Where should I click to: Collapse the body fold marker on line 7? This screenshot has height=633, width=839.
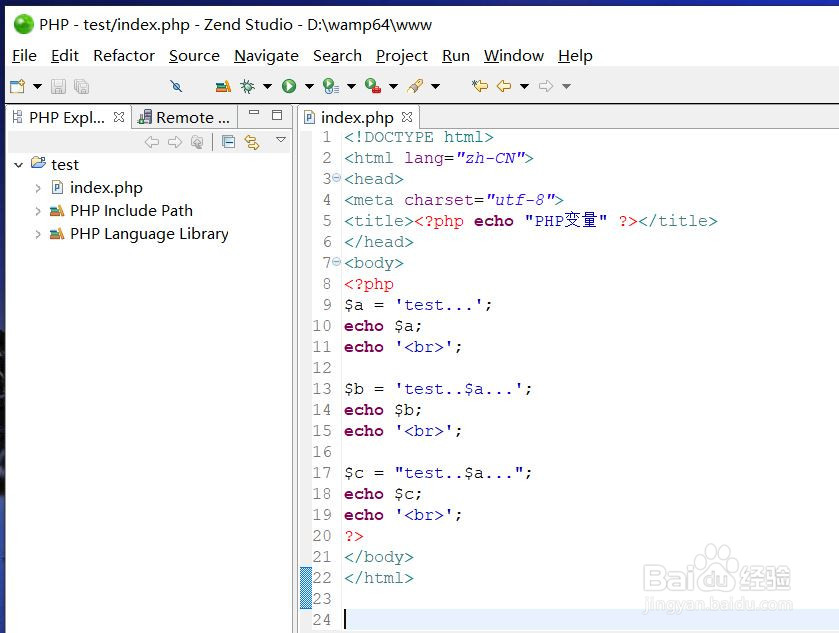click(x=336, y=262)
